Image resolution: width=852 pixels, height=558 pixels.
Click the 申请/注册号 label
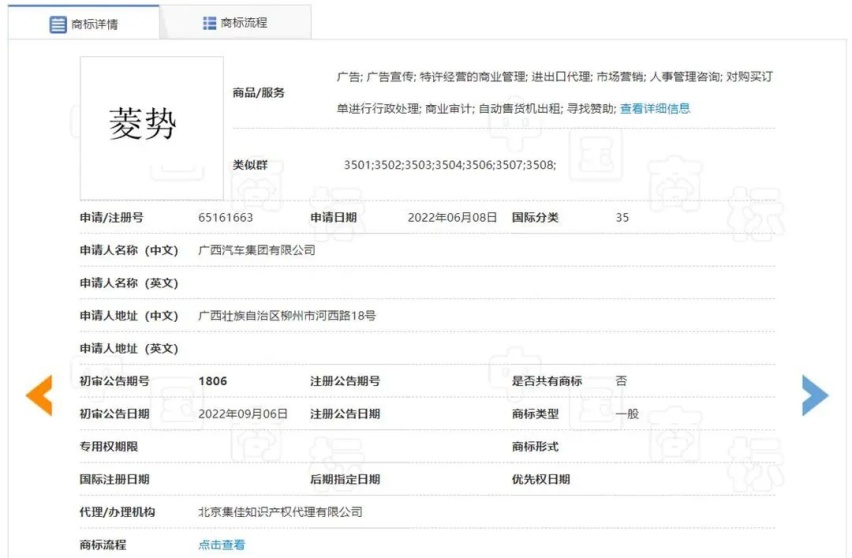point(111,217)
